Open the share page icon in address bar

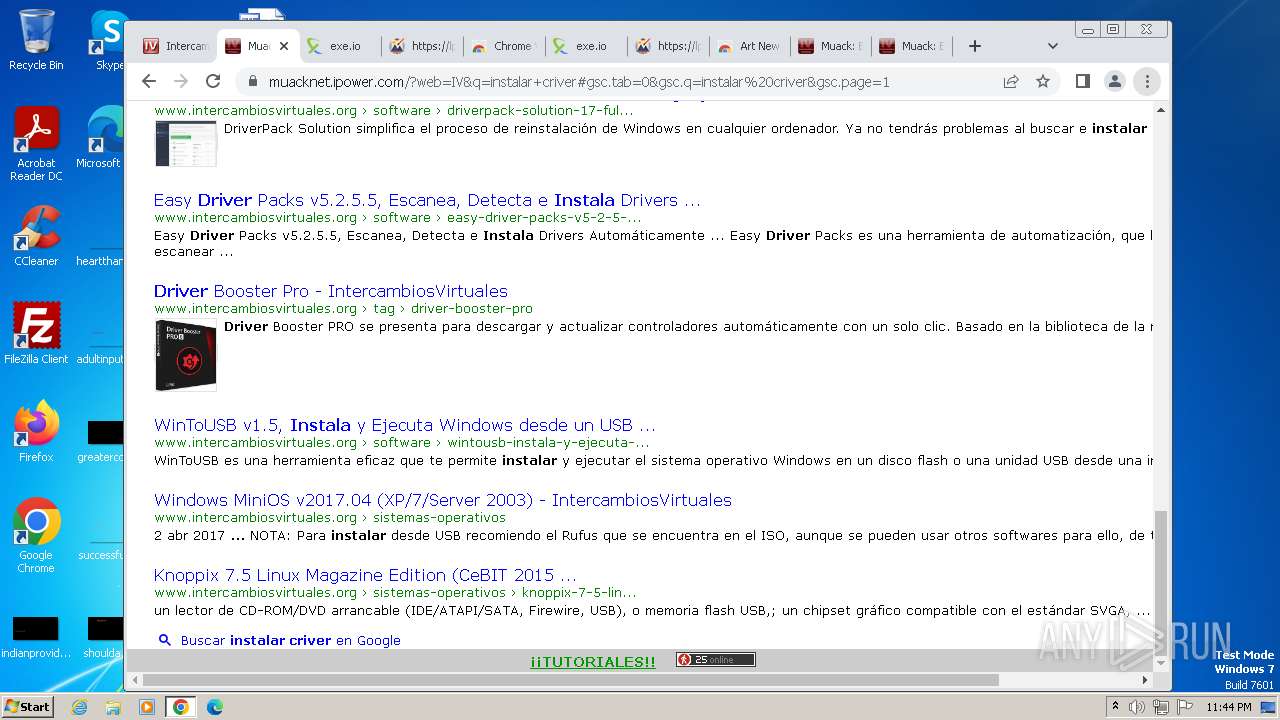click(1011, 81)
